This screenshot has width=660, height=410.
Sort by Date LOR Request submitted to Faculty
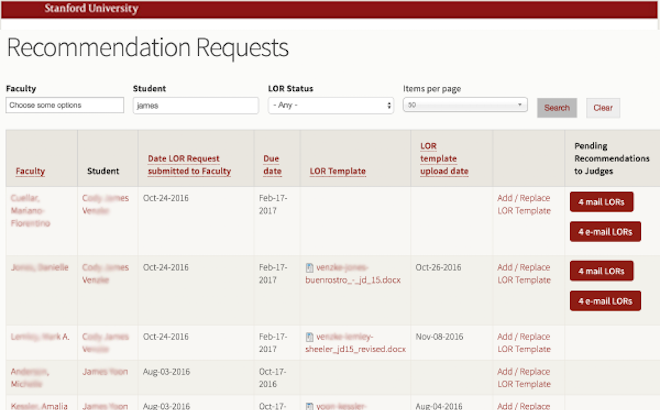click(x=189, y=165)
